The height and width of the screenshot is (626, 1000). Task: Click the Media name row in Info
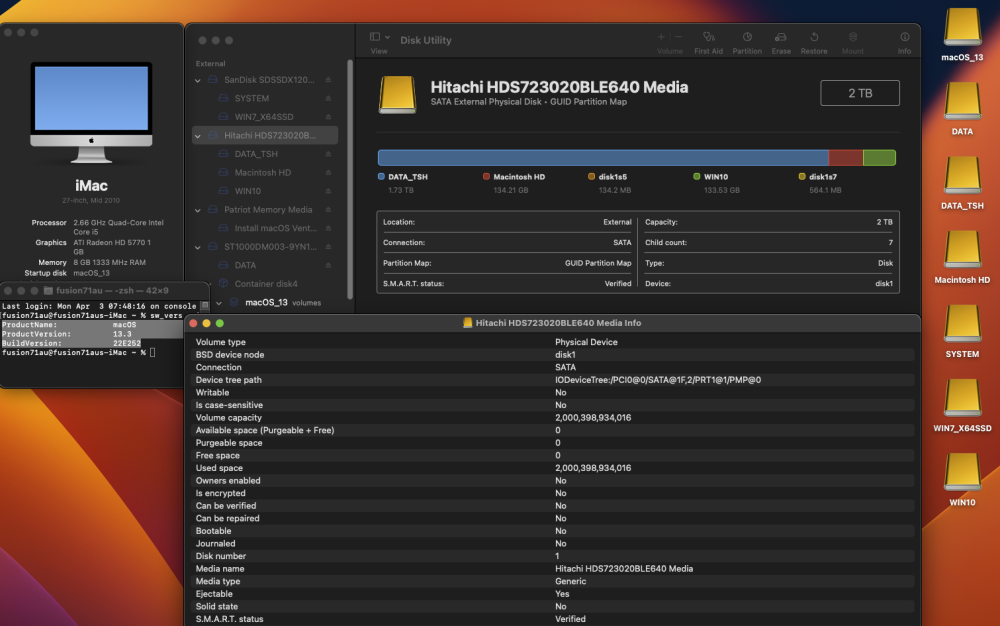click(552, 569)
